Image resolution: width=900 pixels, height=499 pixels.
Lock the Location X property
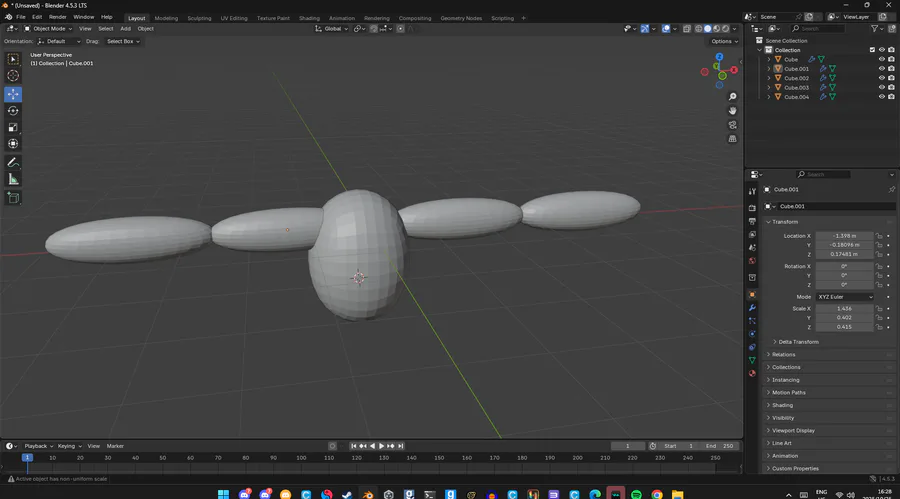879,236
